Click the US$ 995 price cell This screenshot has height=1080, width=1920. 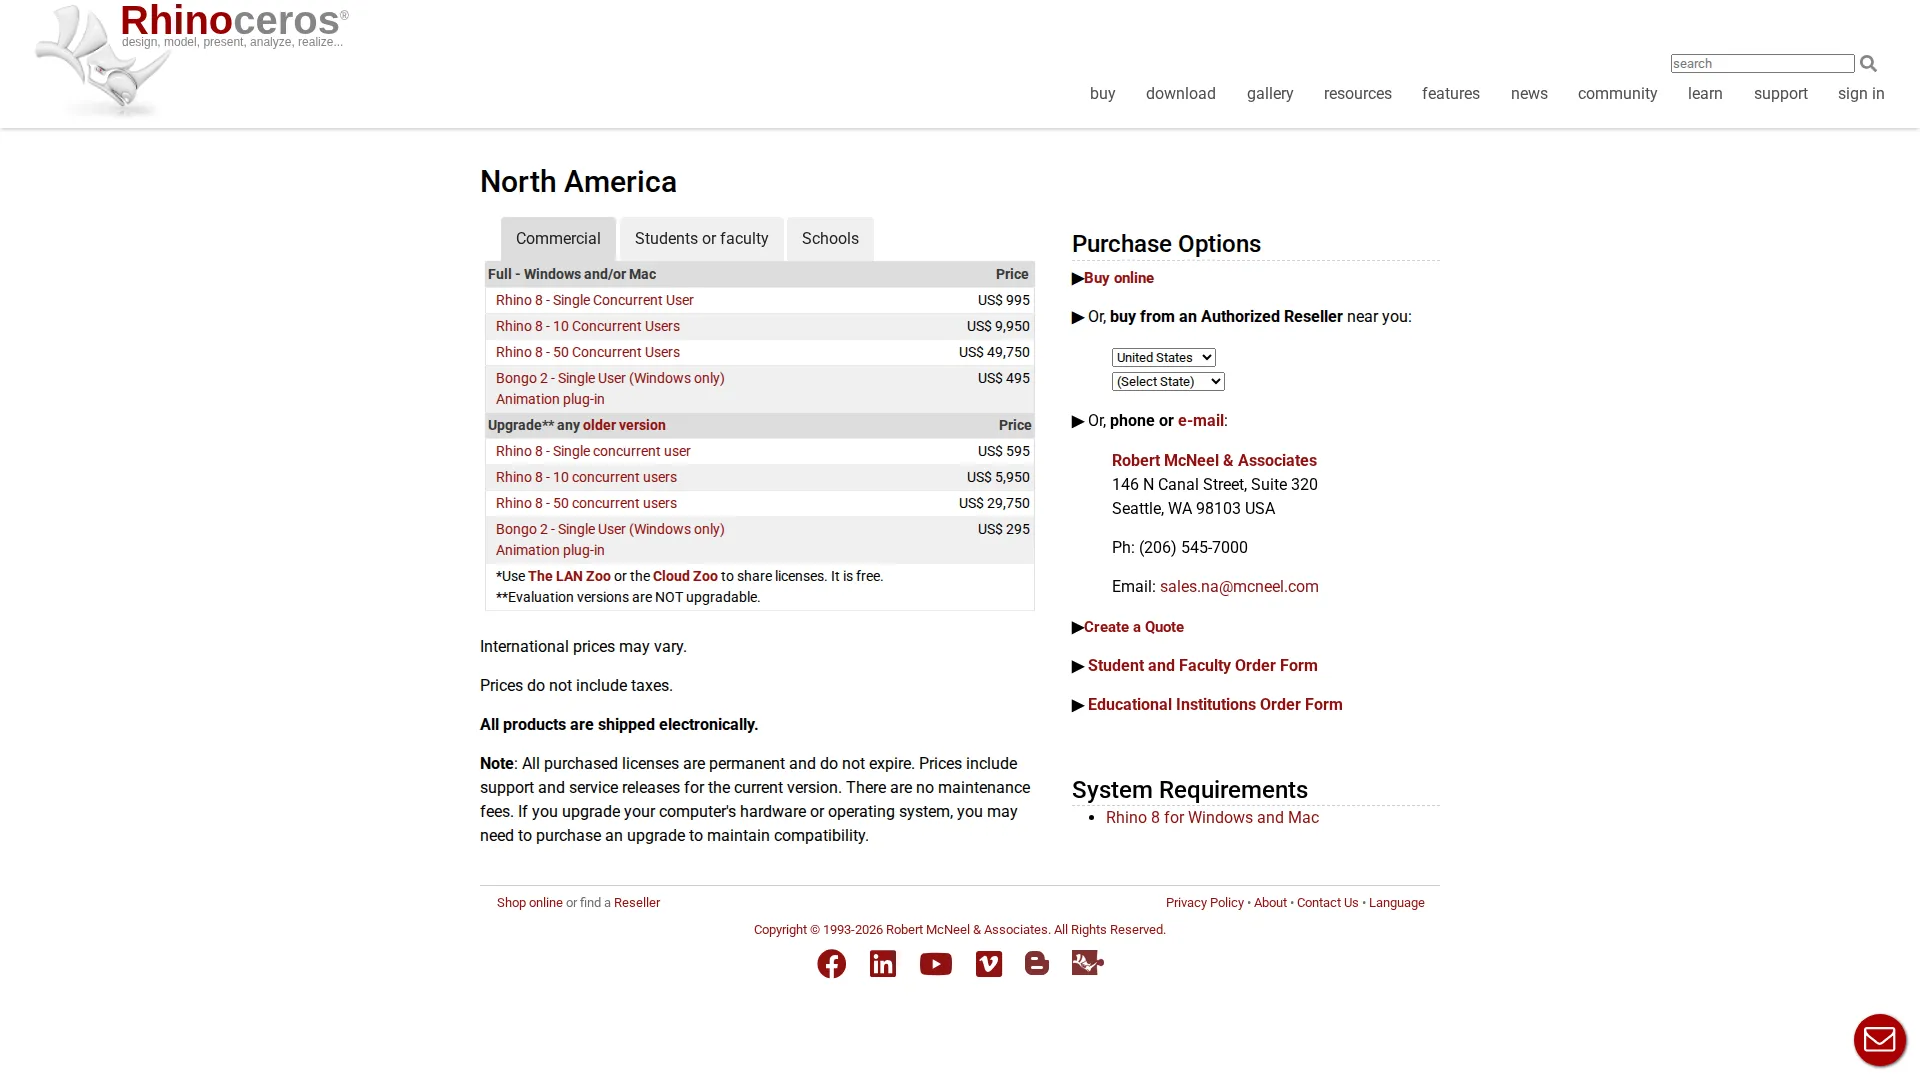click(1003, 300)
